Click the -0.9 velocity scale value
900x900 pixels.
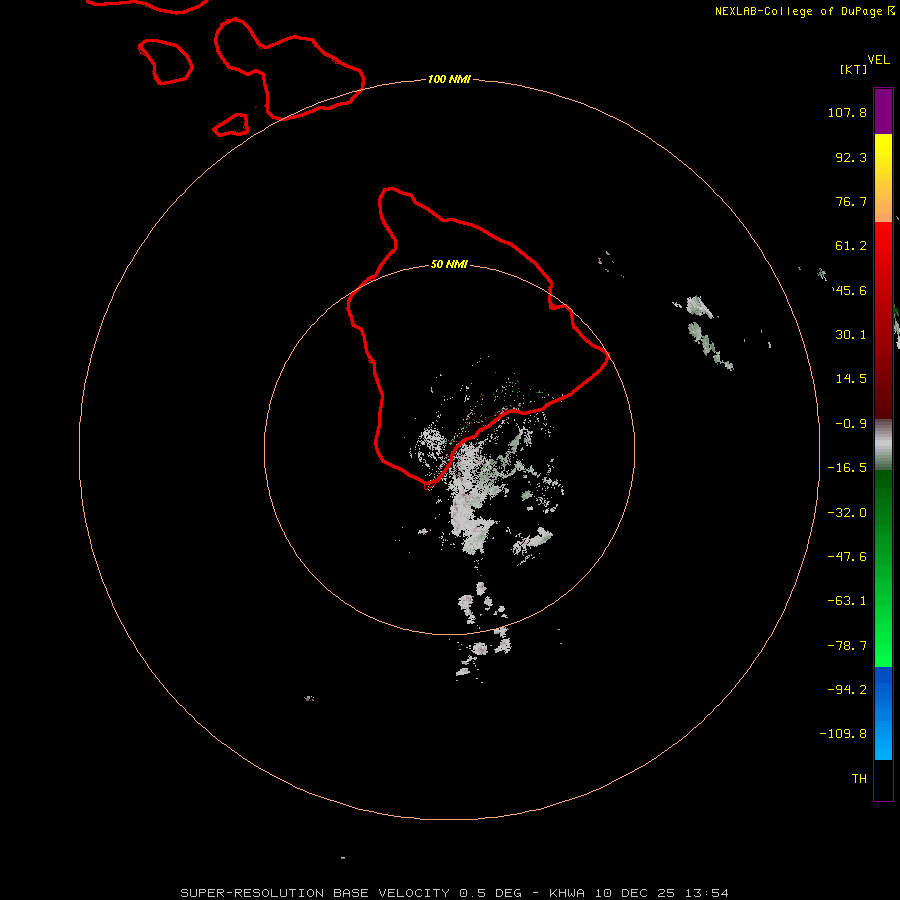coord(851,424)
